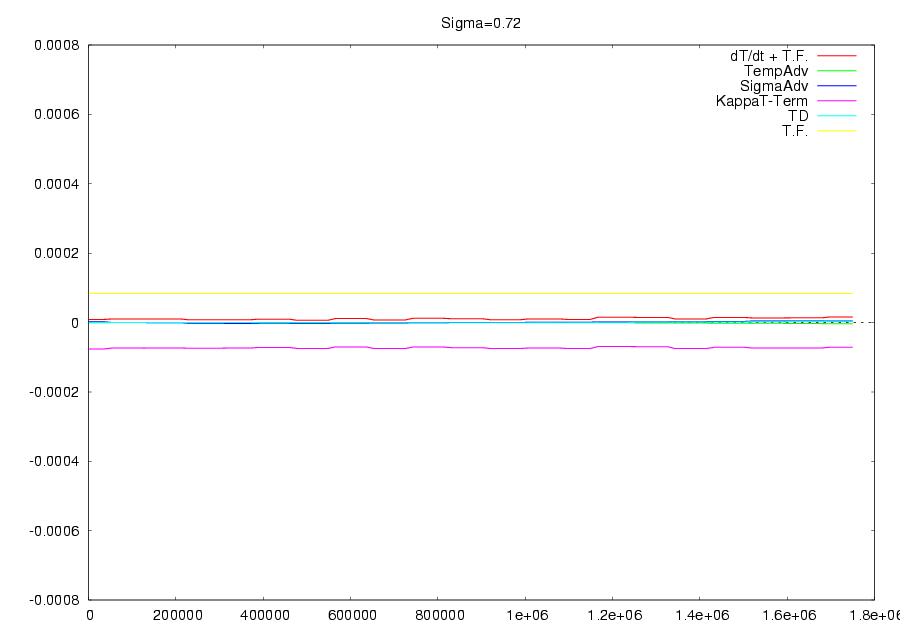Click the red dT/dt + T.F. legend line sample
900x630 pixels.
[837, 56]
